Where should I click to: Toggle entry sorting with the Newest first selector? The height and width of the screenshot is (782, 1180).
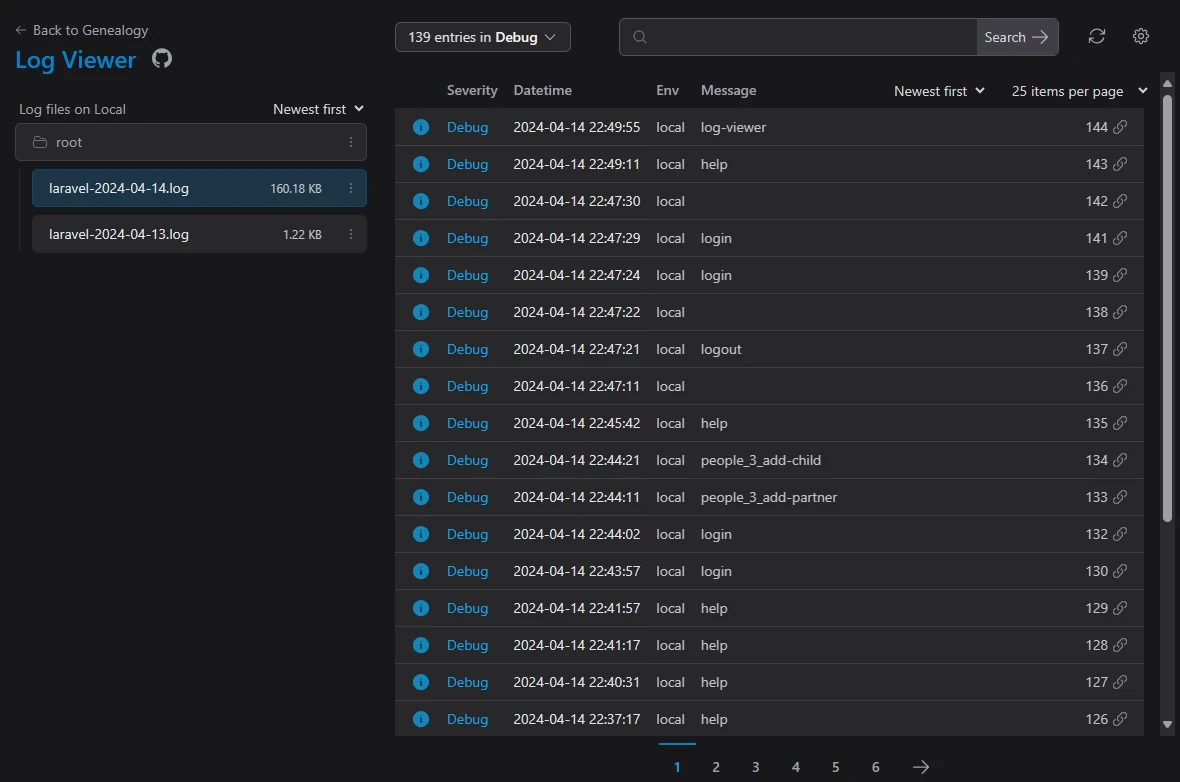coord(938,90)
